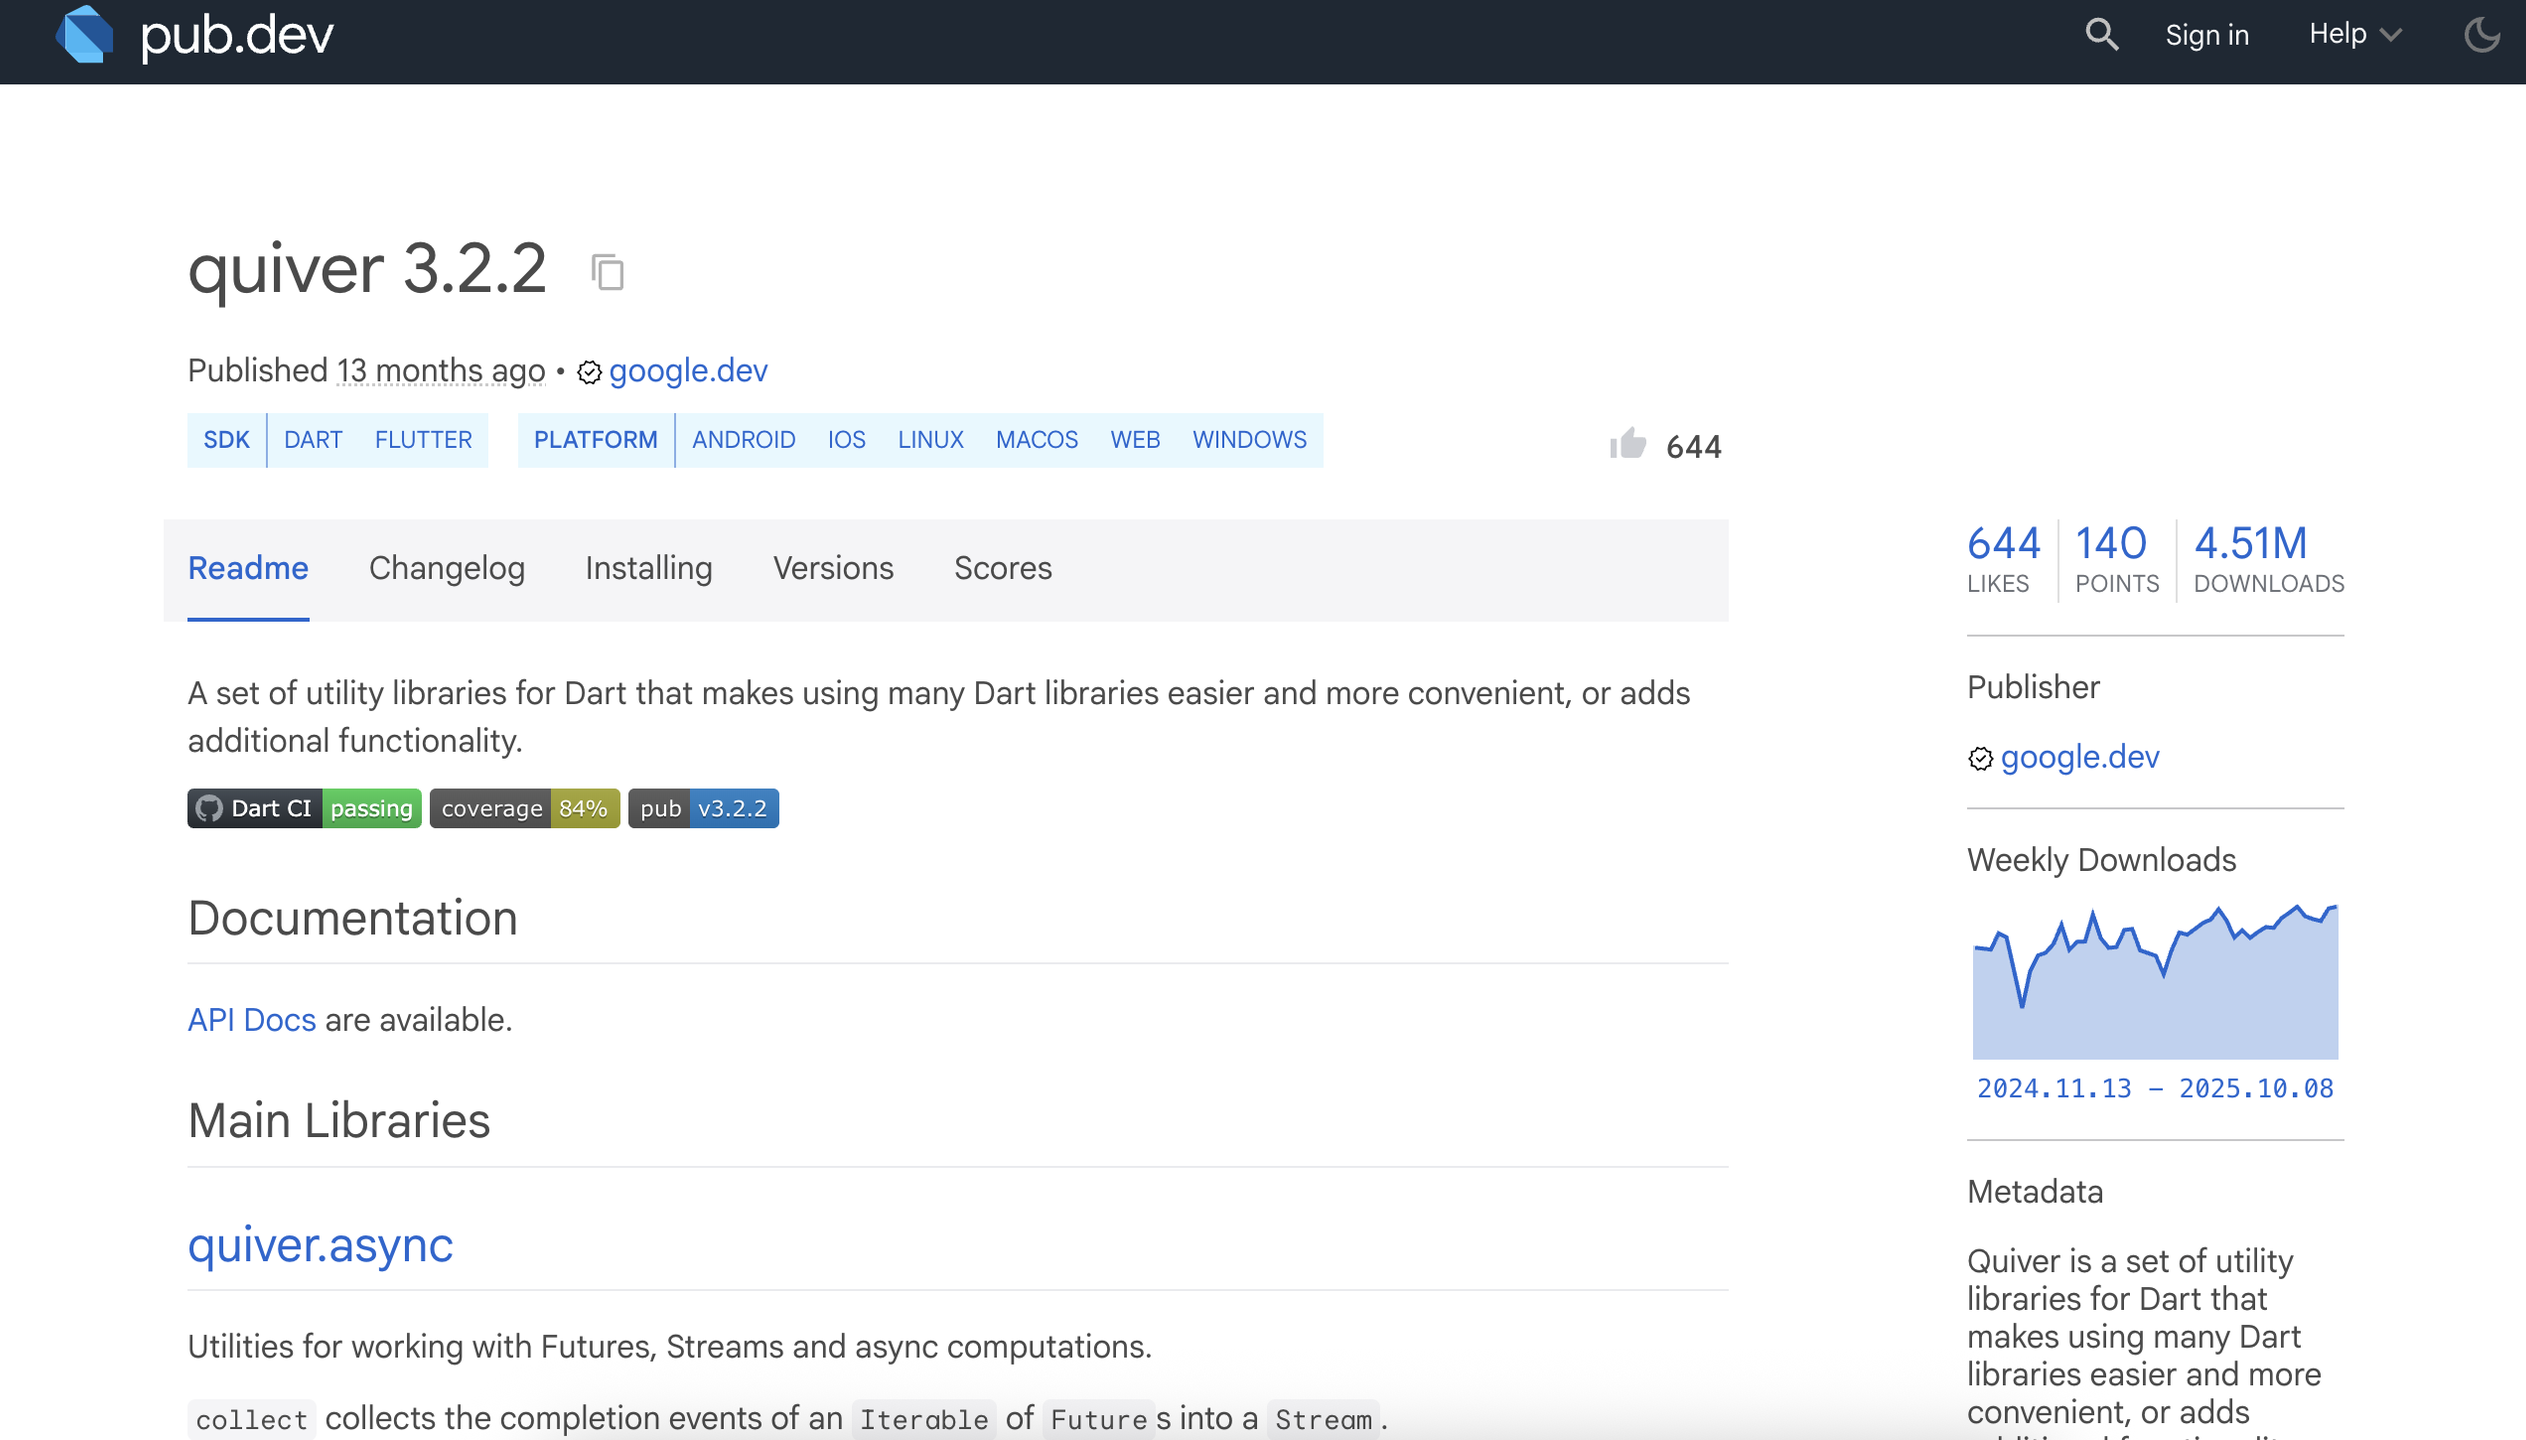View the Scores tab

pyautogui.click(x=1002, y=568)
